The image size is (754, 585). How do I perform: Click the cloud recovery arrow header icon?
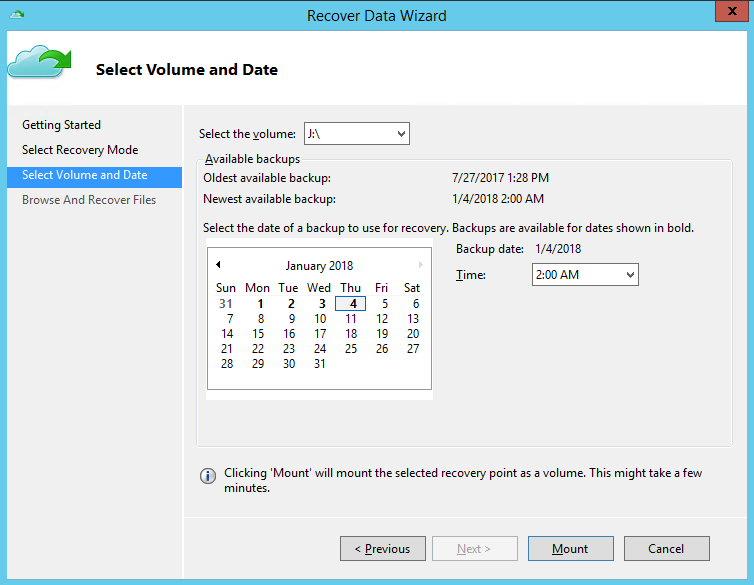[x=39, y=62]
